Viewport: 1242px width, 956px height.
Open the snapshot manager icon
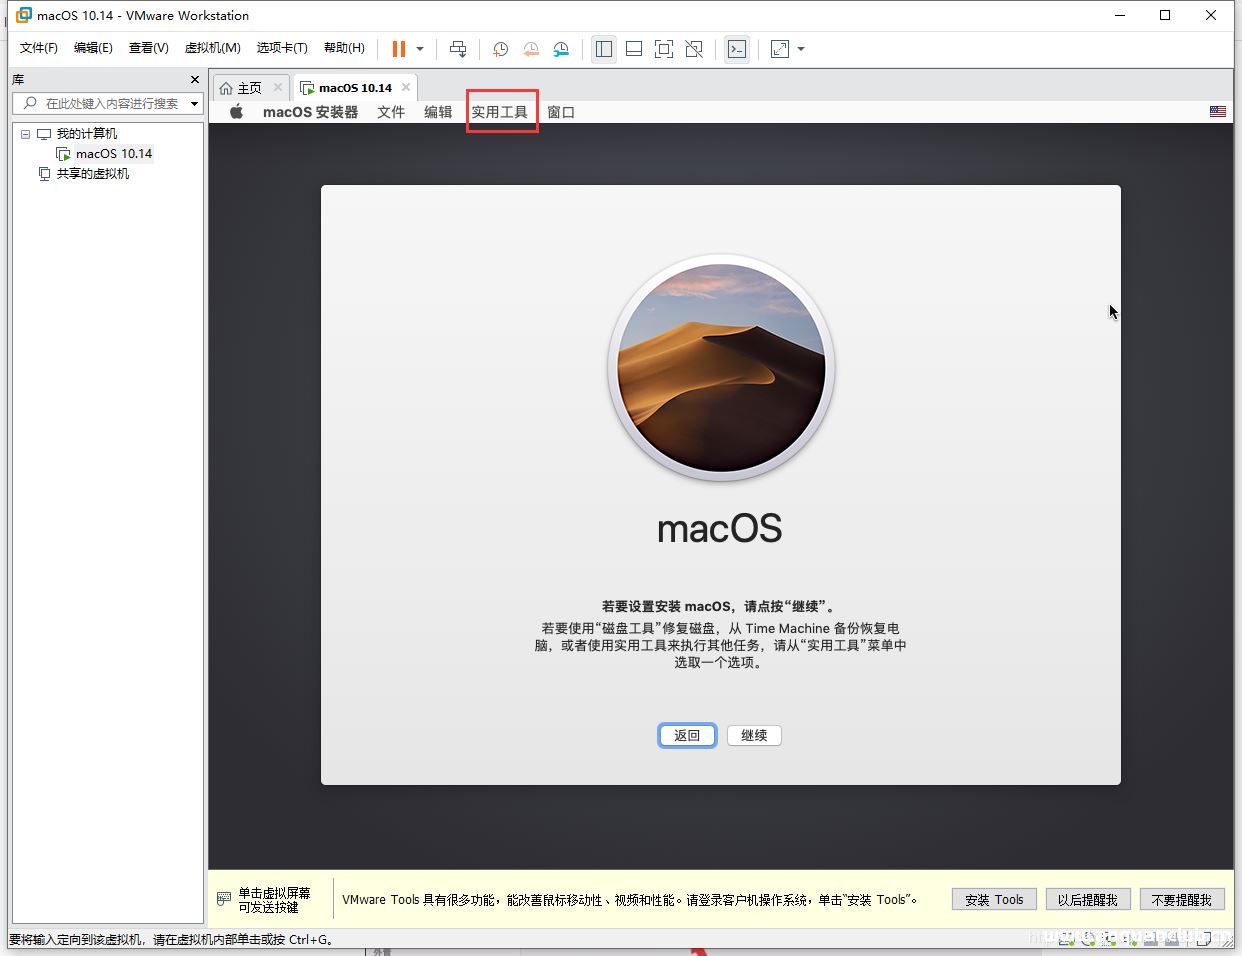[x=561, y=49]
